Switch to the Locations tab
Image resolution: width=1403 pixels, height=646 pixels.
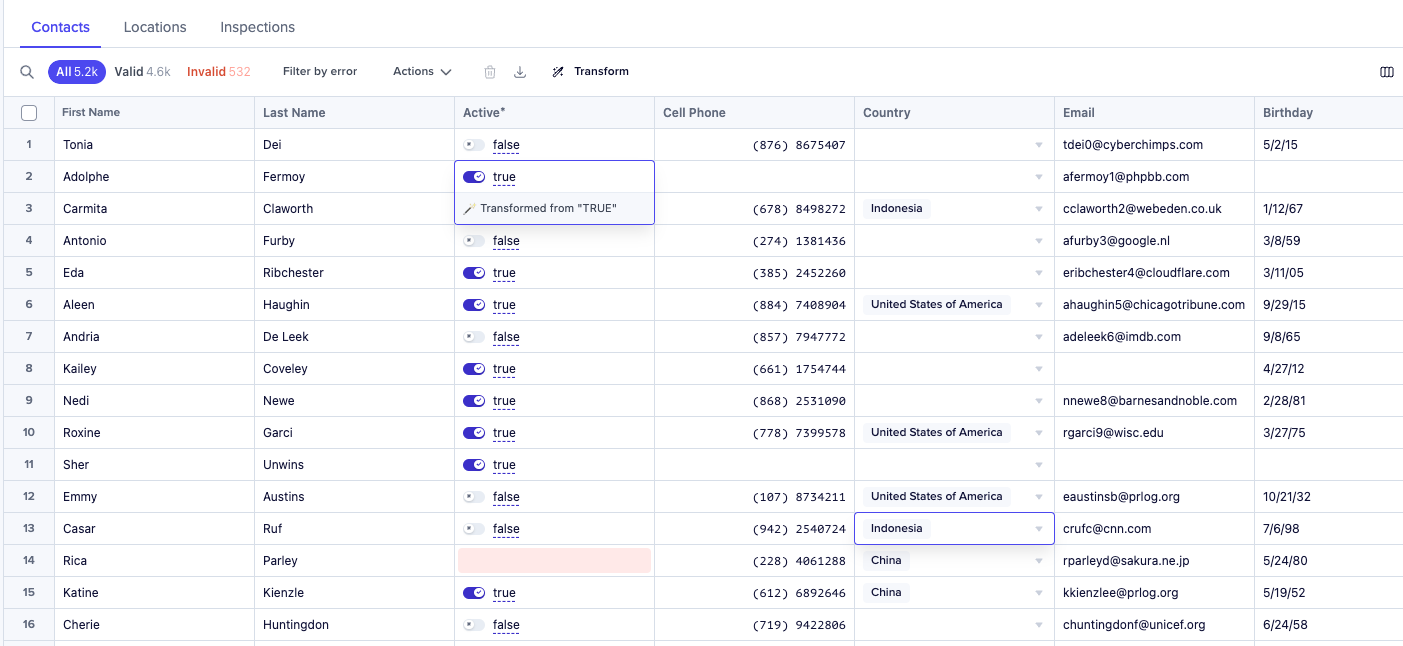pos(155,27)
